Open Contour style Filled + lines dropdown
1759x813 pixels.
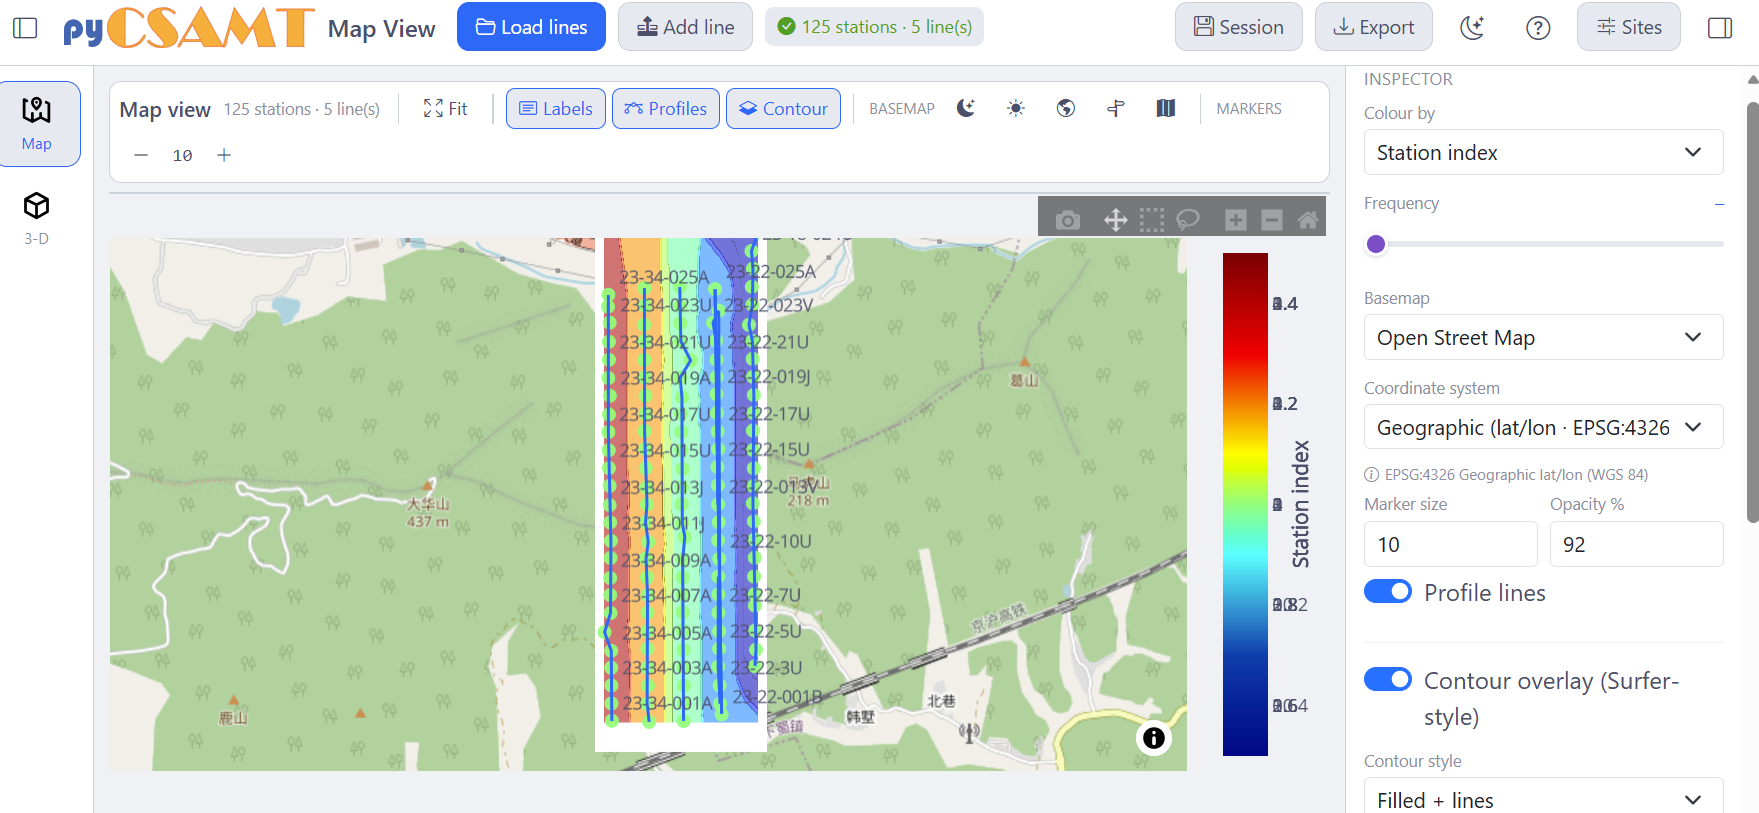[1543, 798]
